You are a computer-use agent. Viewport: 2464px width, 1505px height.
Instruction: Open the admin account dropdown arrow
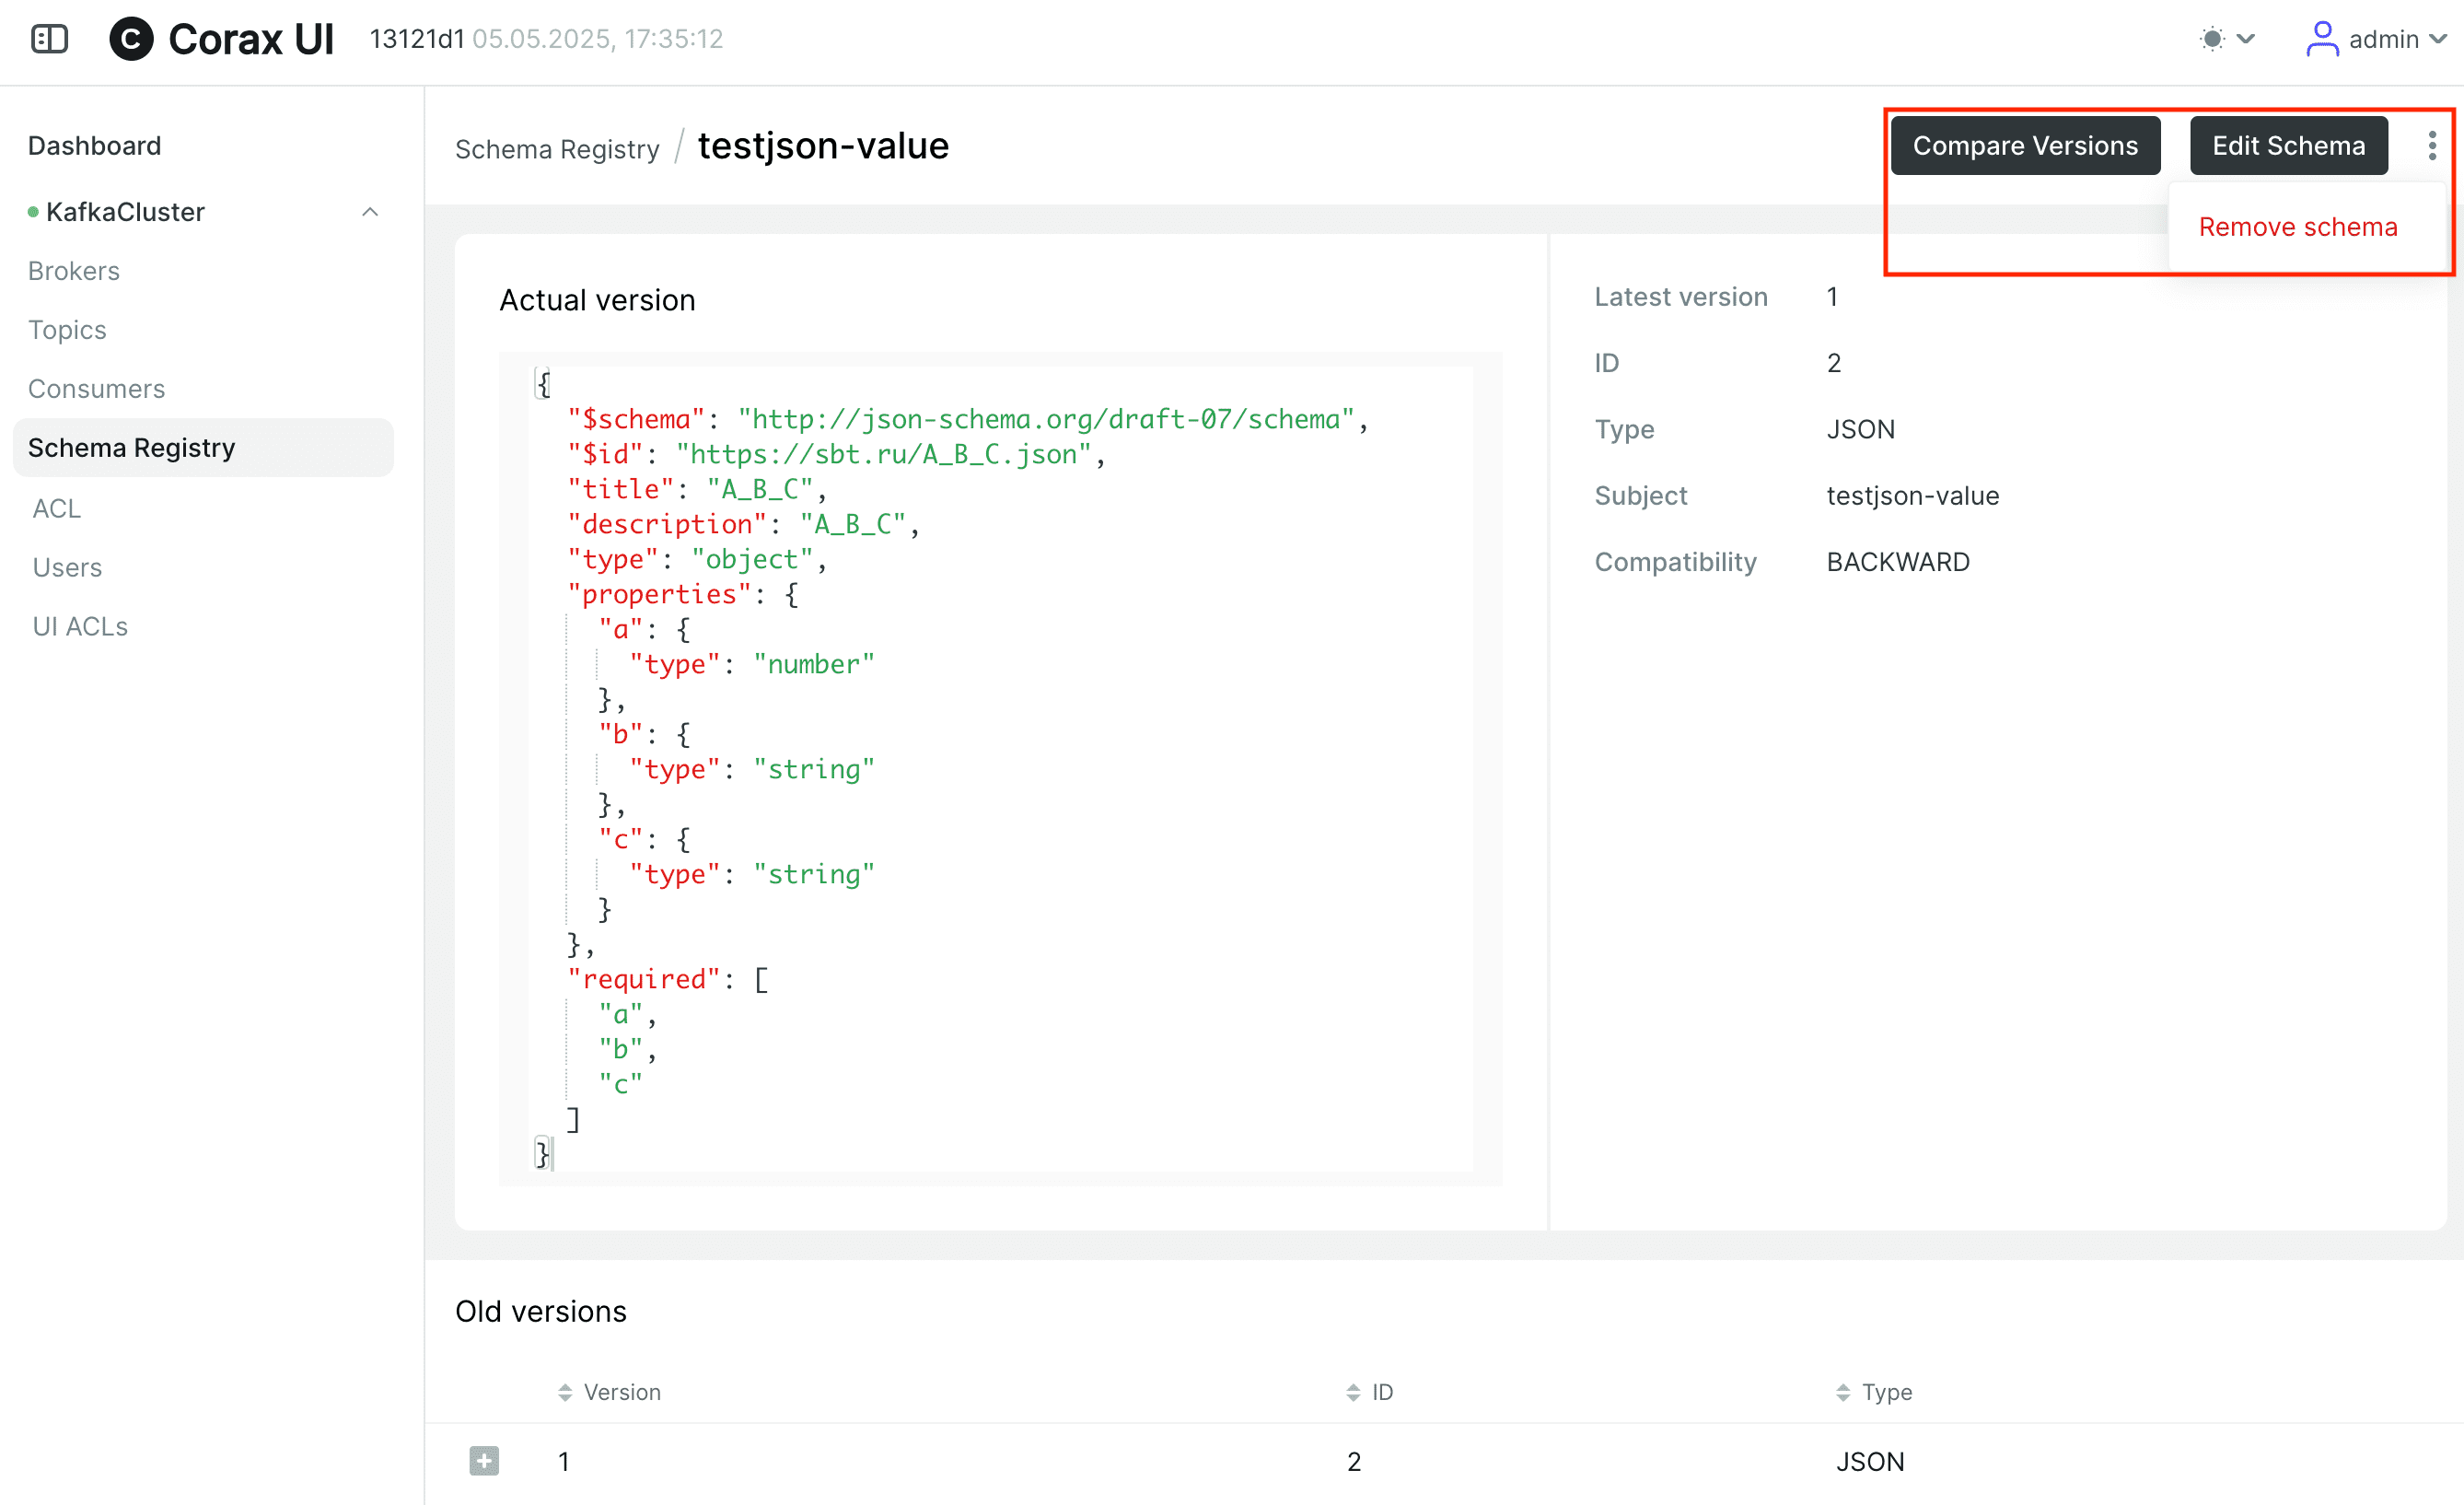(2438, 39)
